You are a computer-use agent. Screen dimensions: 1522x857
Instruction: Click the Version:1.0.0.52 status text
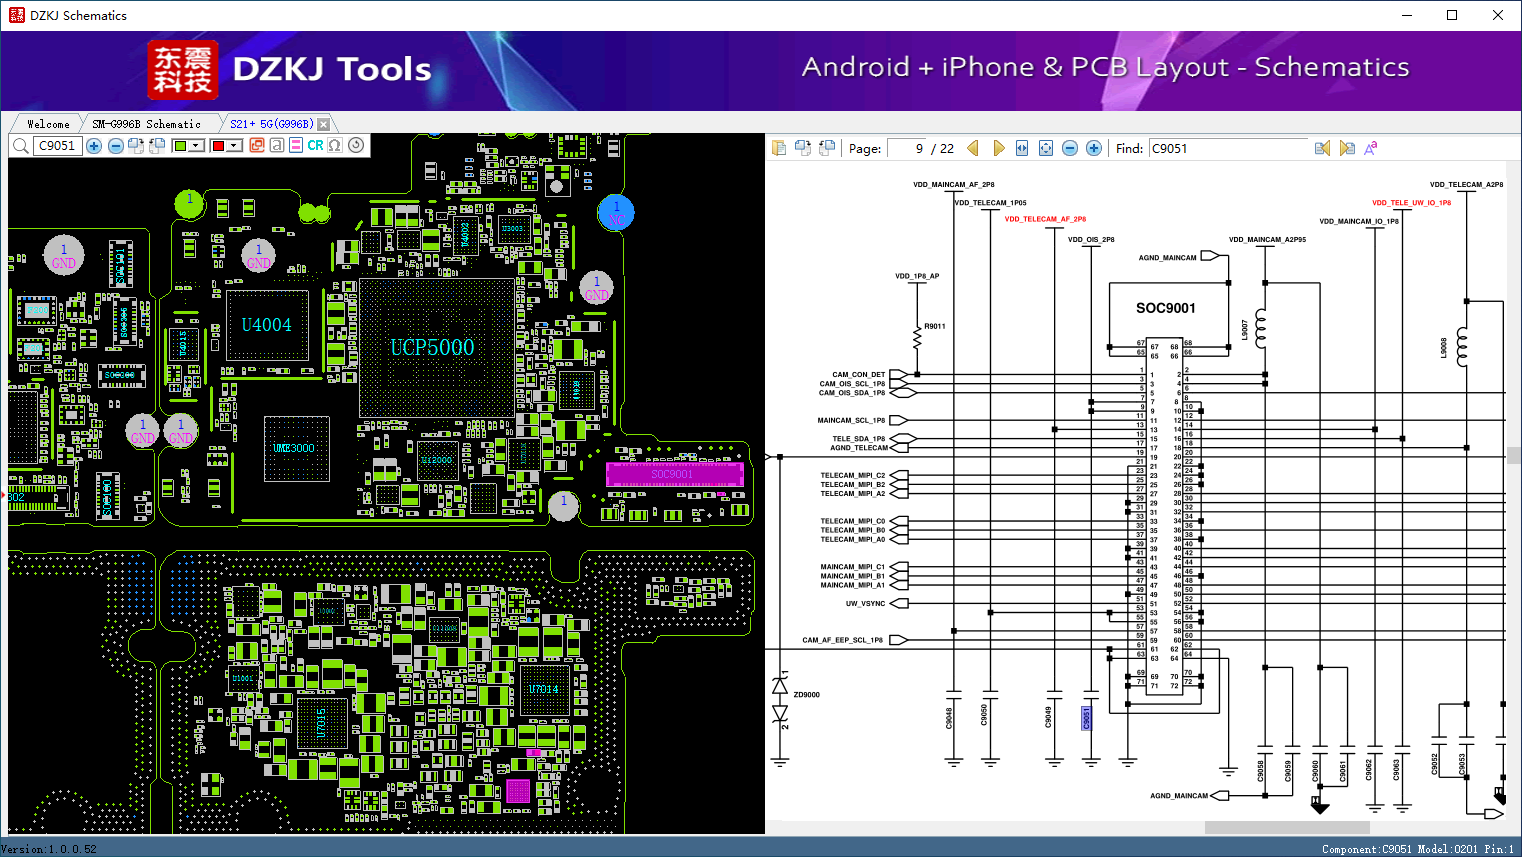[49, 849]
